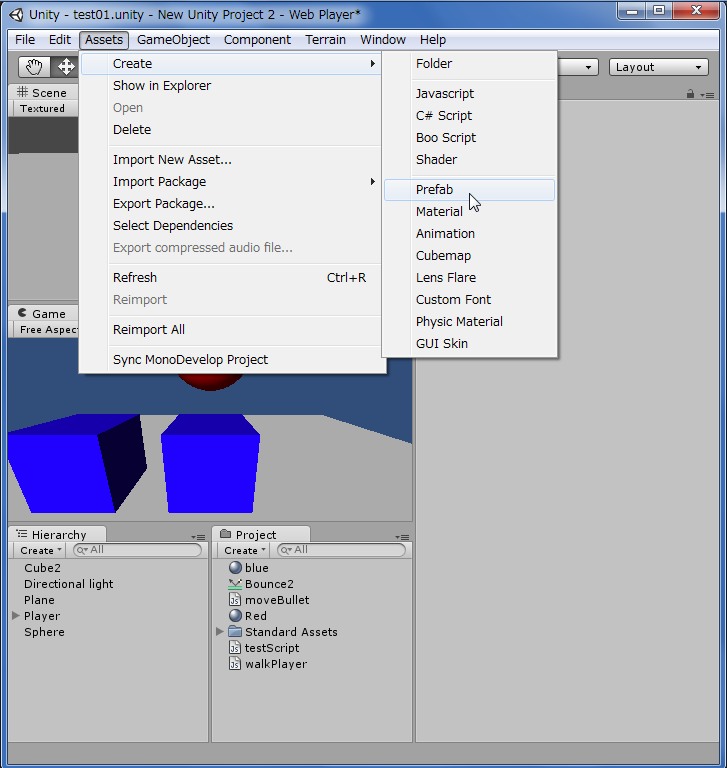The height and width of the screenshot is (768, 727).
Task: Choose Select Dependencies
Action: click(x=231, y=226)
